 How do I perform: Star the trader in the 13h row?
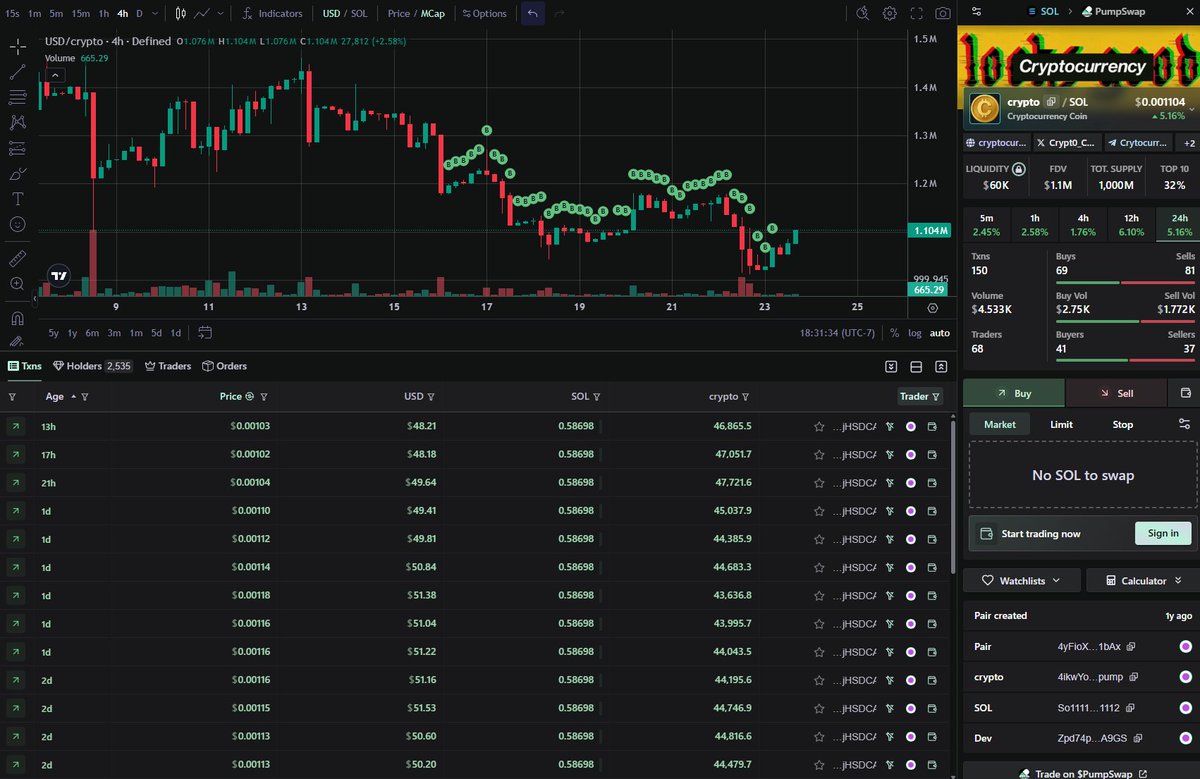click(x=821, y=427)
